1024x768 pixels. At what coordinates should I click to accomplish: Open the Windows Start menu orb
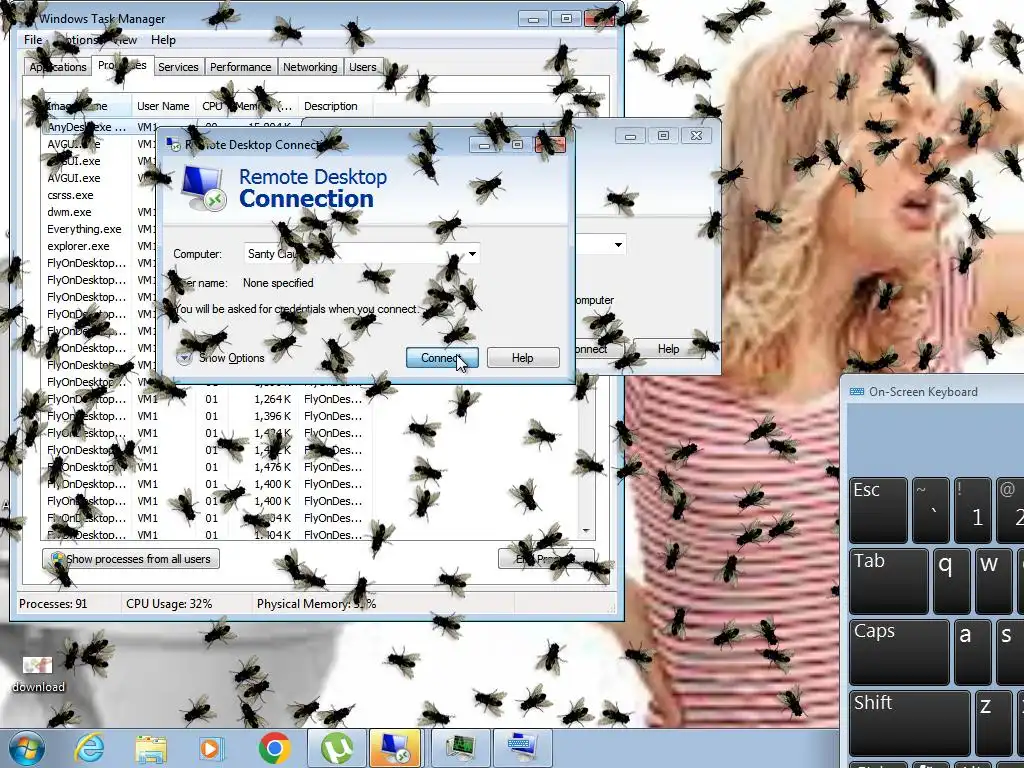coord(26,748)
